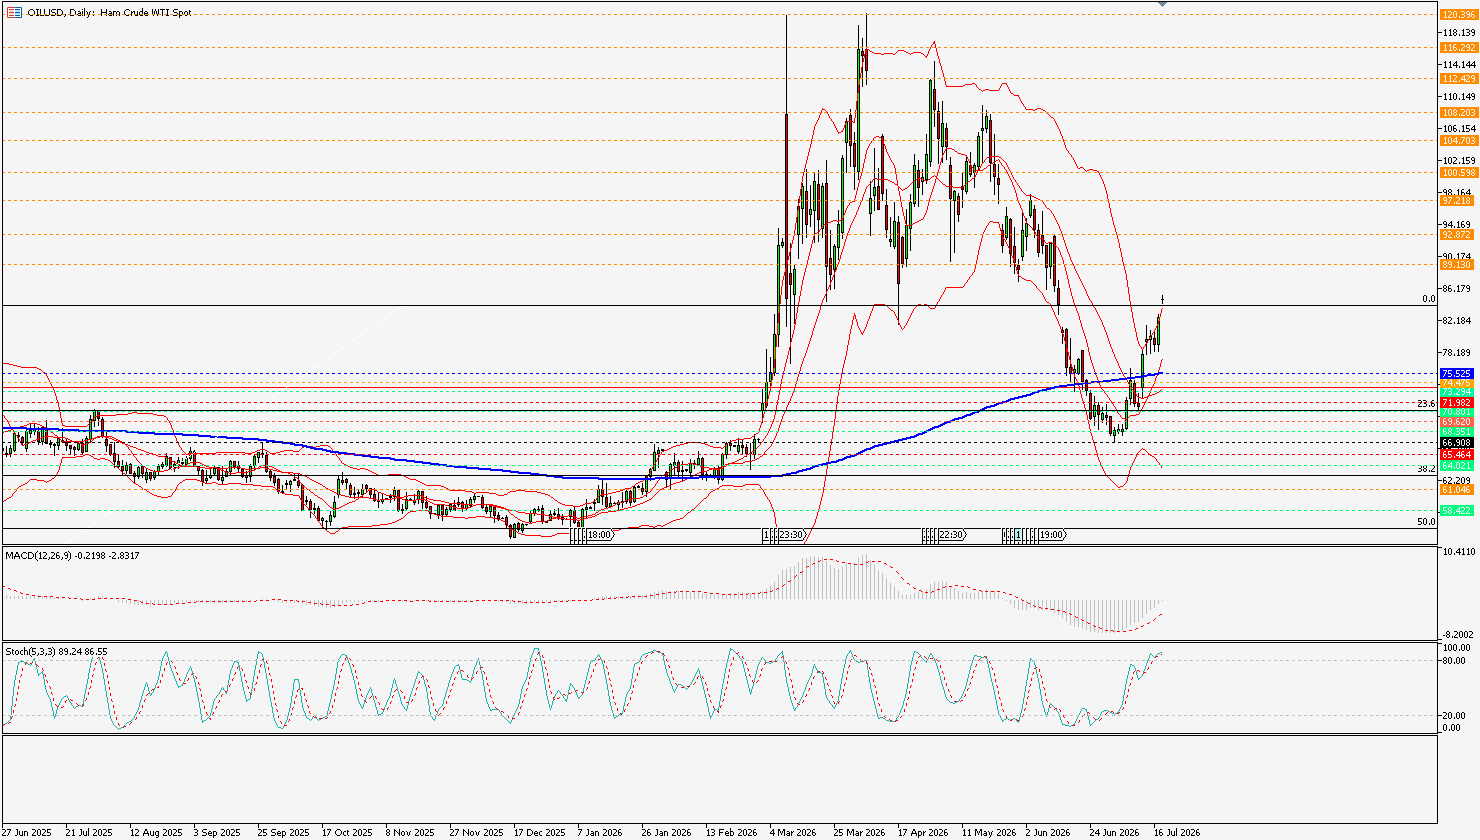Viewport: 1480px width, 840px height.
Task: Select the gray chart-shift triangle marker
Action: 1161,4
